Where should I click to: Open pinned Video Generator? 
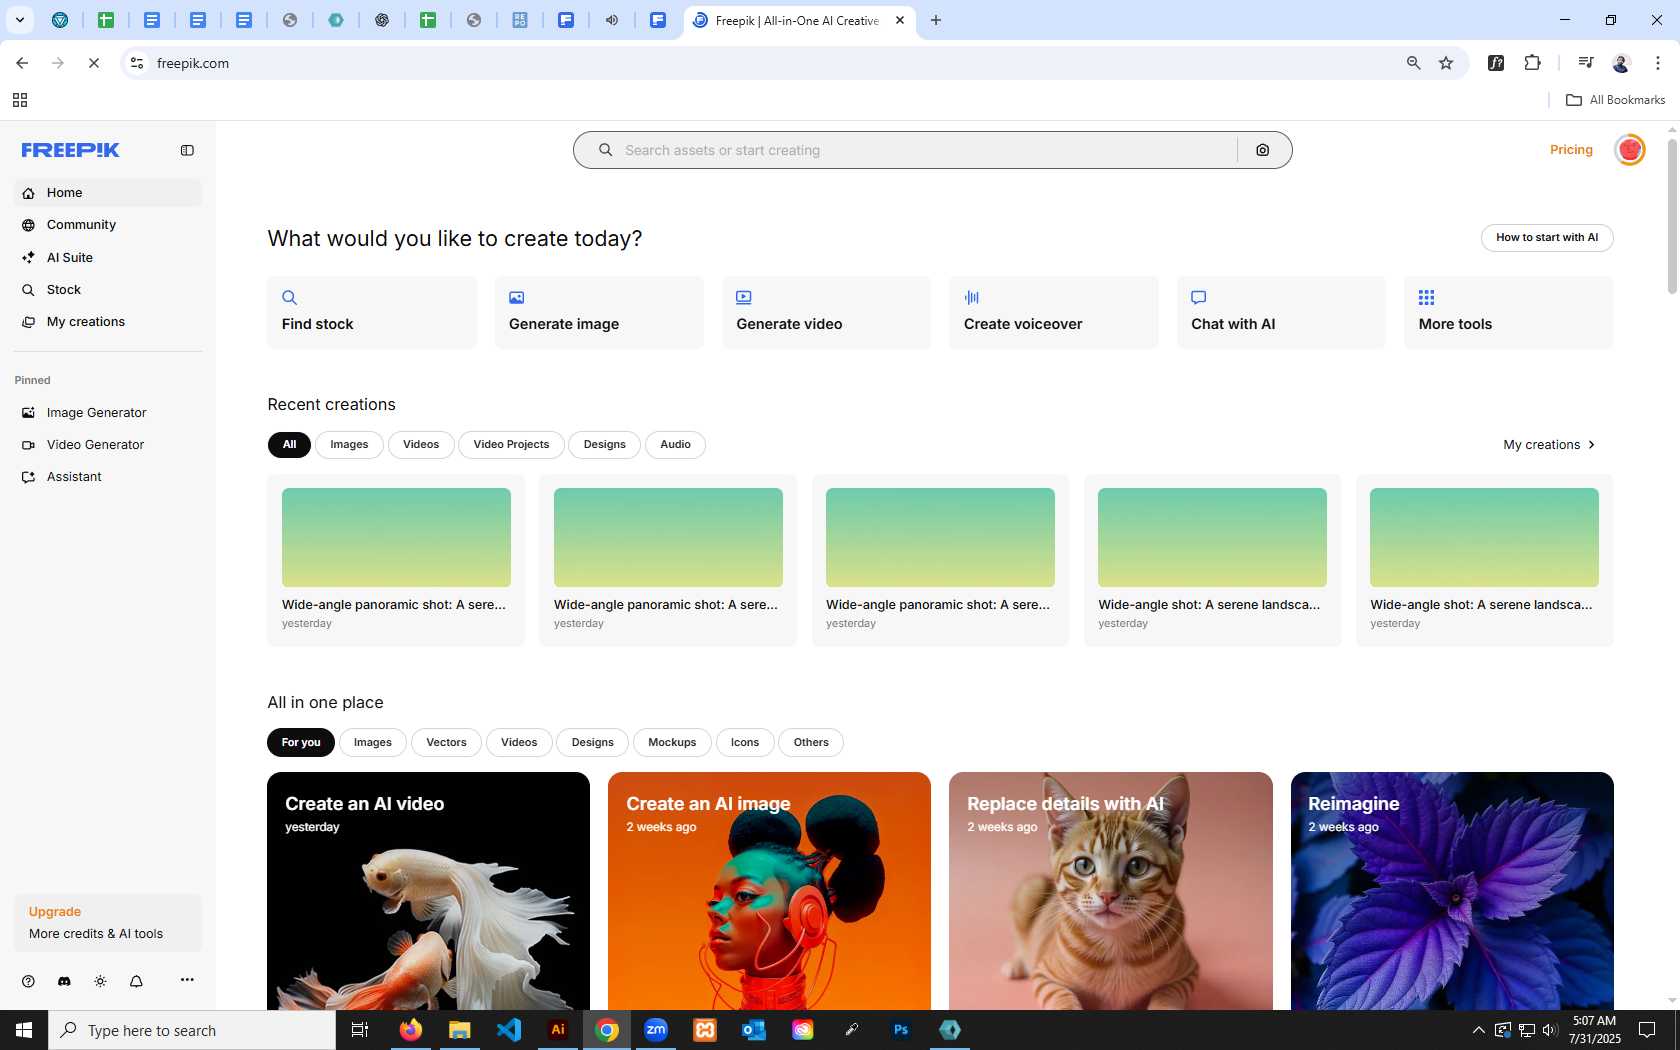point(108,445)
